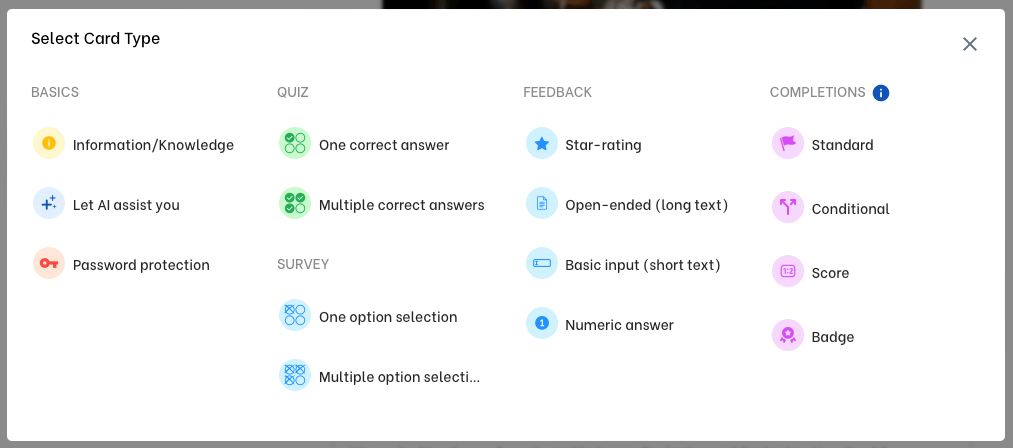Choose the Star-rating text label
The height and width of the screenshot is (448, 1013).
[603, 145]
